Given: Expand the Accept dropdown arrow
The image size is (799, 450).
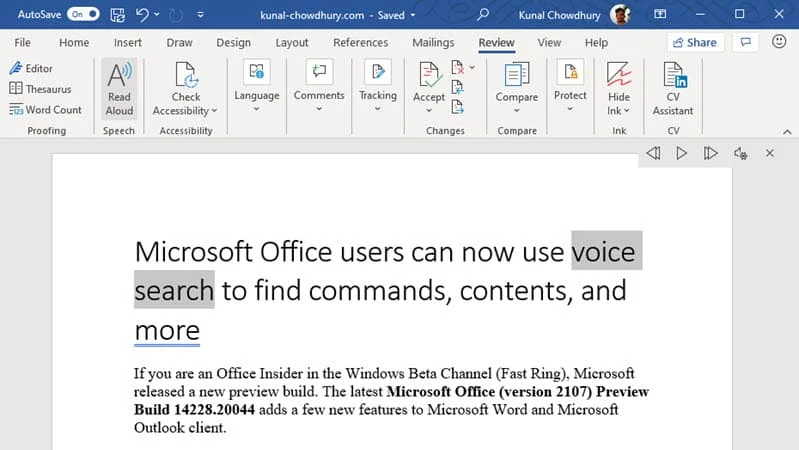Looking at the screenshot, I should [x=429, y=111].
